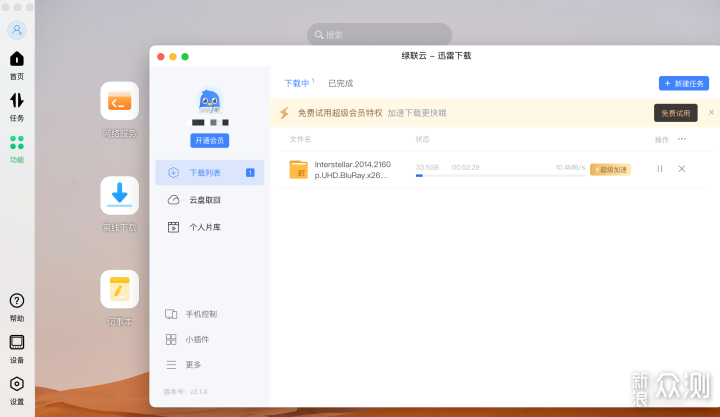Click the blue badge 1 on 下载列表
The image size is (720, 417).
point(250,173)
